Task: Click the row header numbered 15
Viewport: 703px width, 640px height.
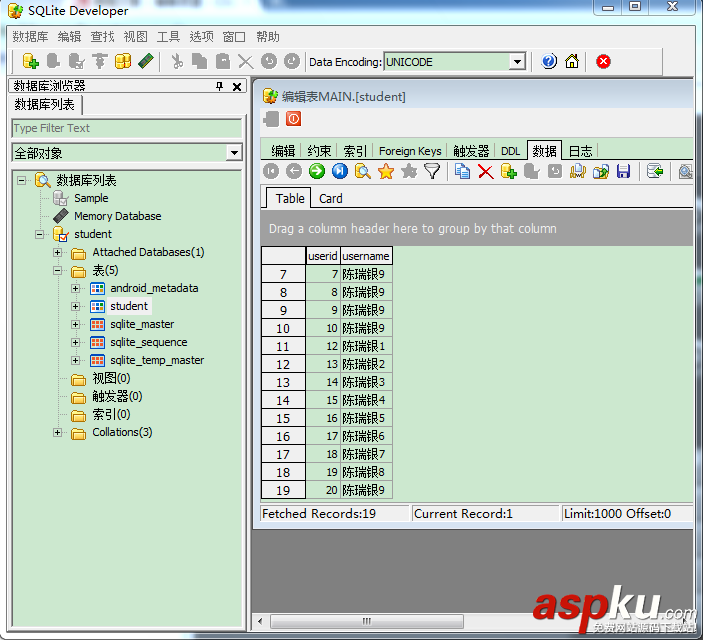Action: [283, 418]
